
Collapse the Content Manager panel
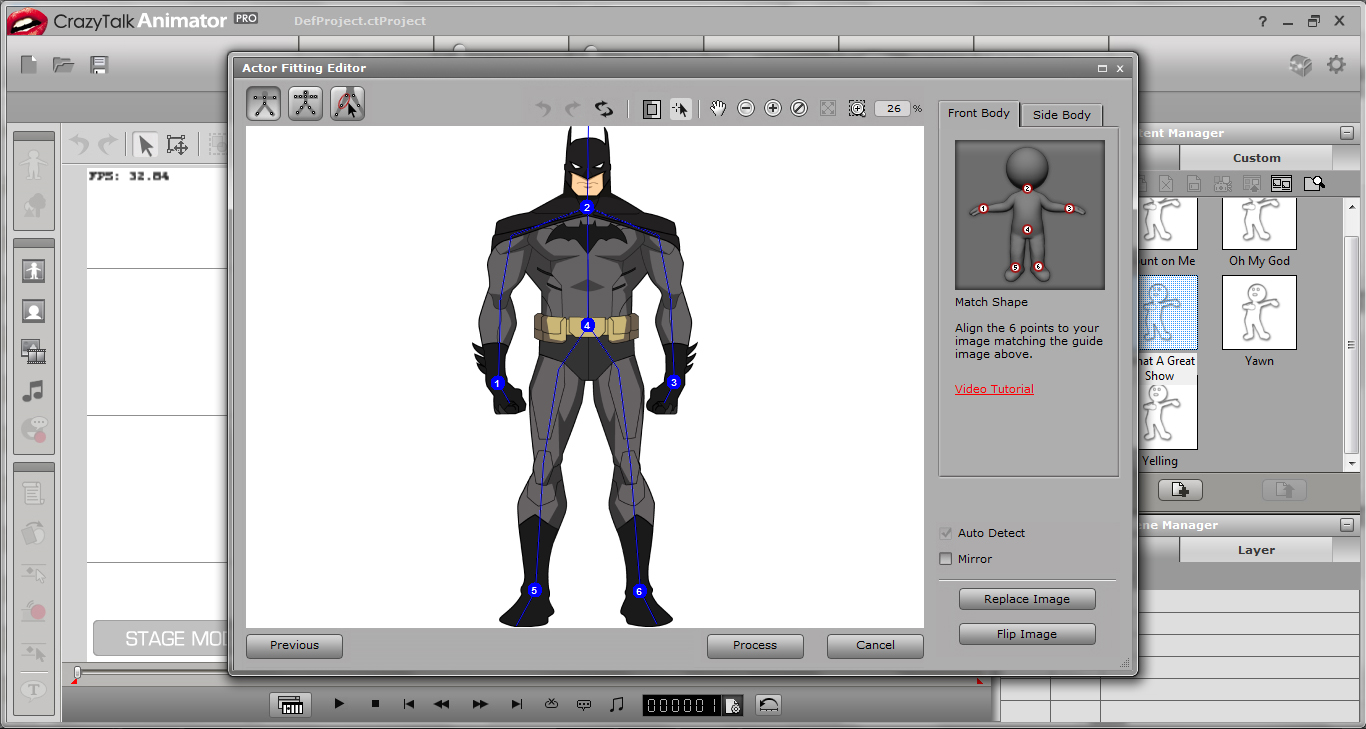[1348, 133]
